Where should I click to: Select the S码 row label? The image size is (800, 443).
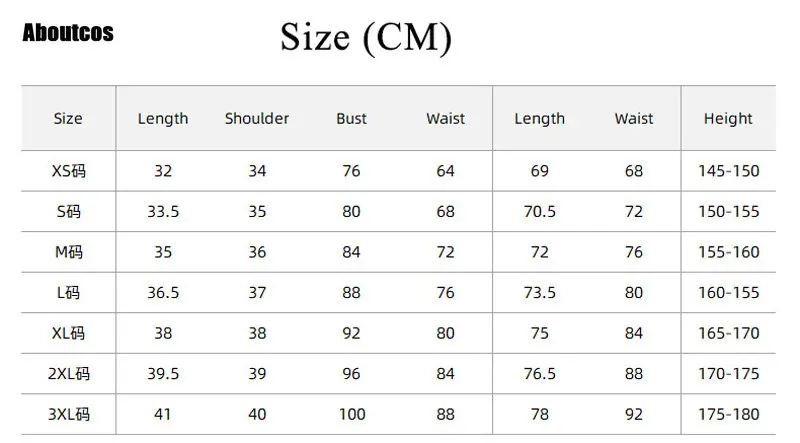69,212
